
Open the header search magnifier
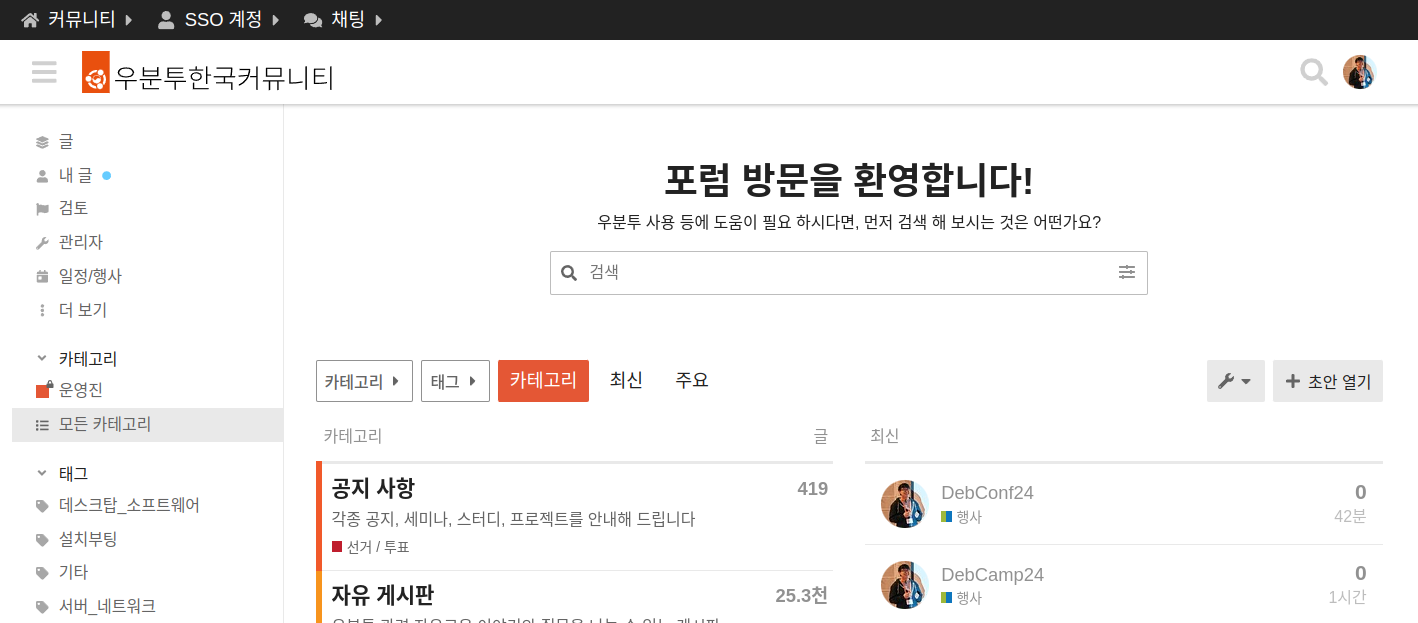(1313, 72)
